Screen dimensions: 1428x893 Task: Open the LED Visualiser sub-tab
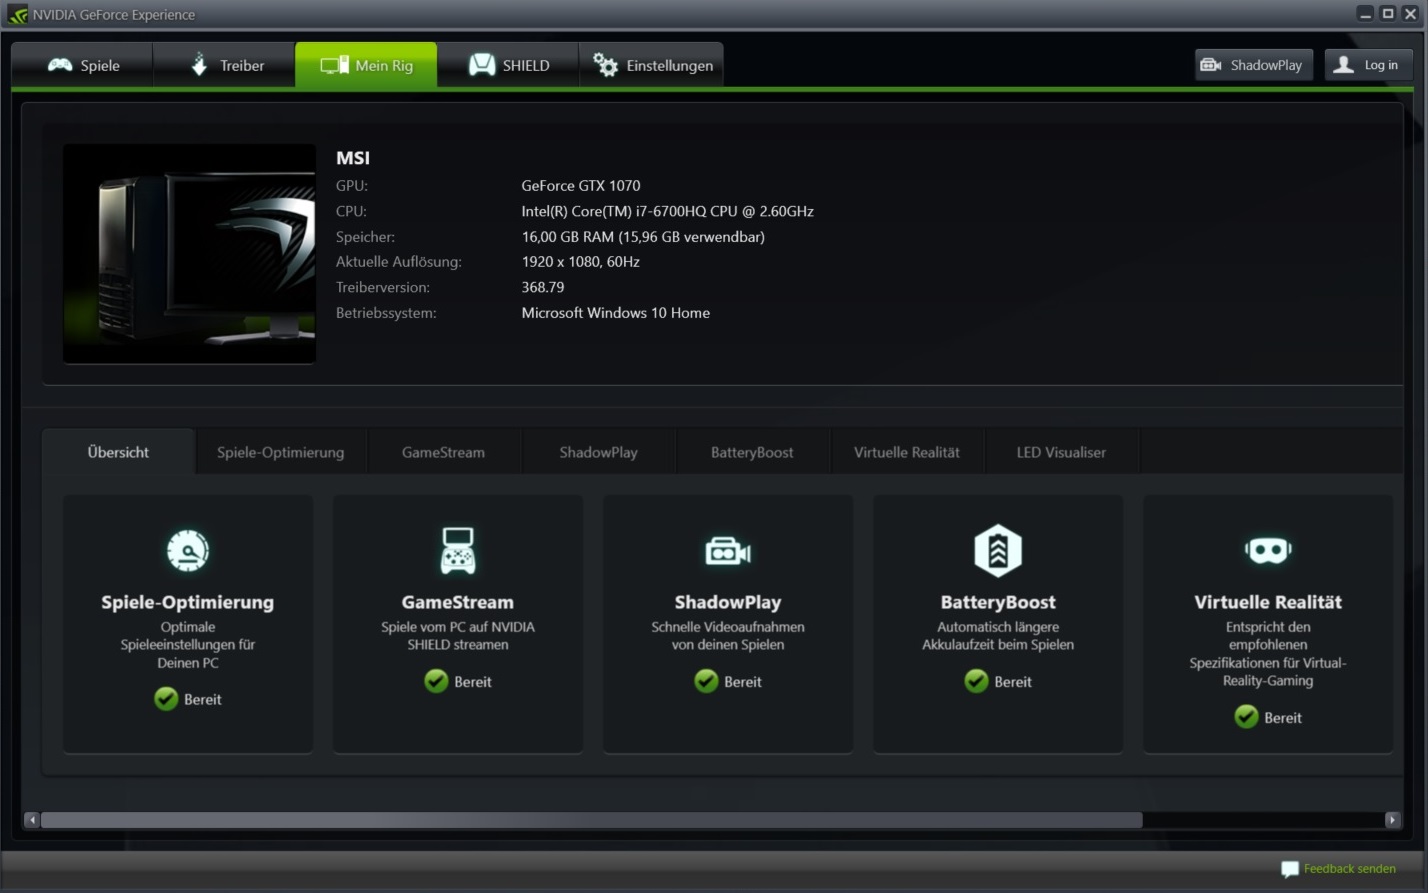[1061, 452]
